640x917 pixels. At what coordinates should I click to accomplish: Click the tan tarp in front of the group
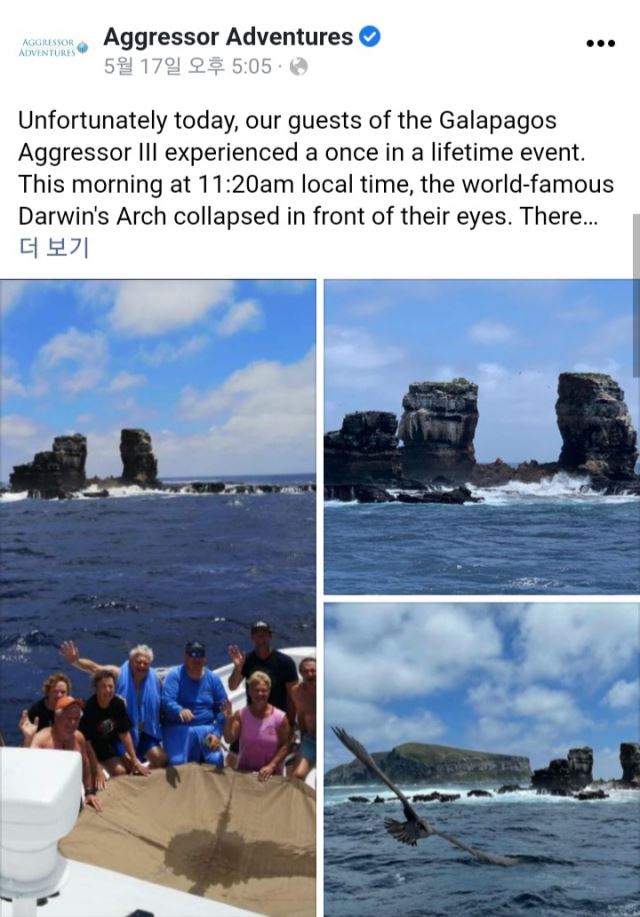pos(193,839)
